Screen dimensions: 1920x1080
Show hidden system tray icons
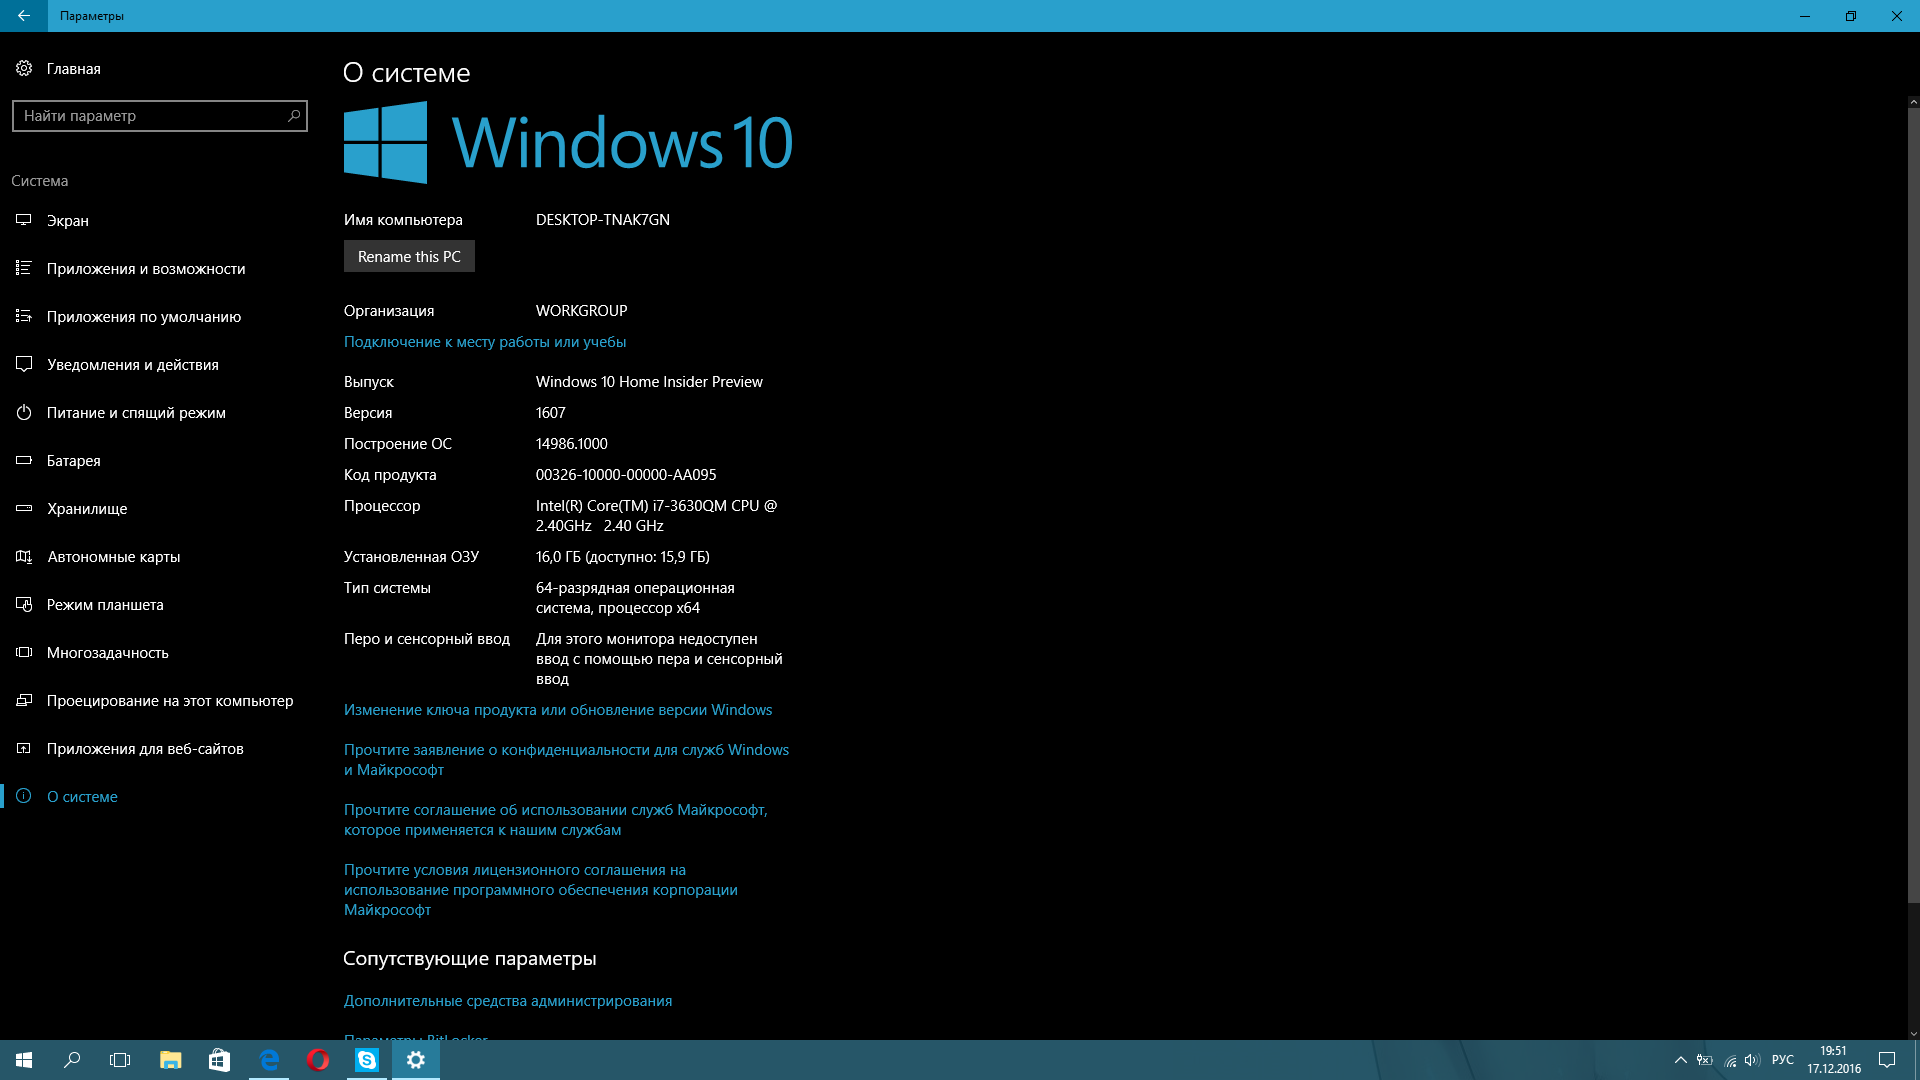pyautogui.click(x=1681, y=1060)
